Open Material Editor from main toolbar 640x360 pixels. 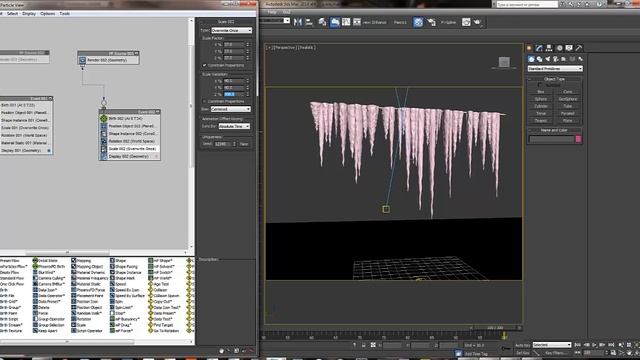[x=418, y=22]
